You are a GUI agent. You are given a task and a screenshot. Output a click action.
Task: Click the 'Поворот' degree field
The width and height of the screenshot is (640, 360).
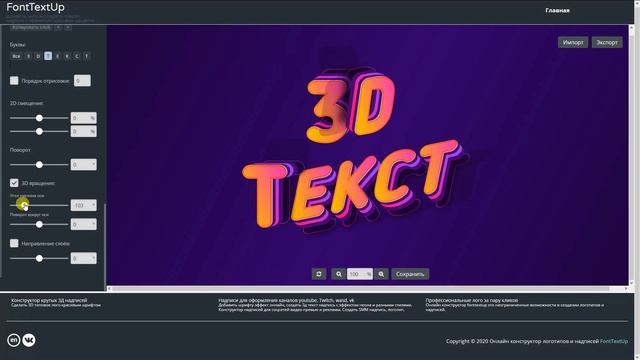point(84,164)
